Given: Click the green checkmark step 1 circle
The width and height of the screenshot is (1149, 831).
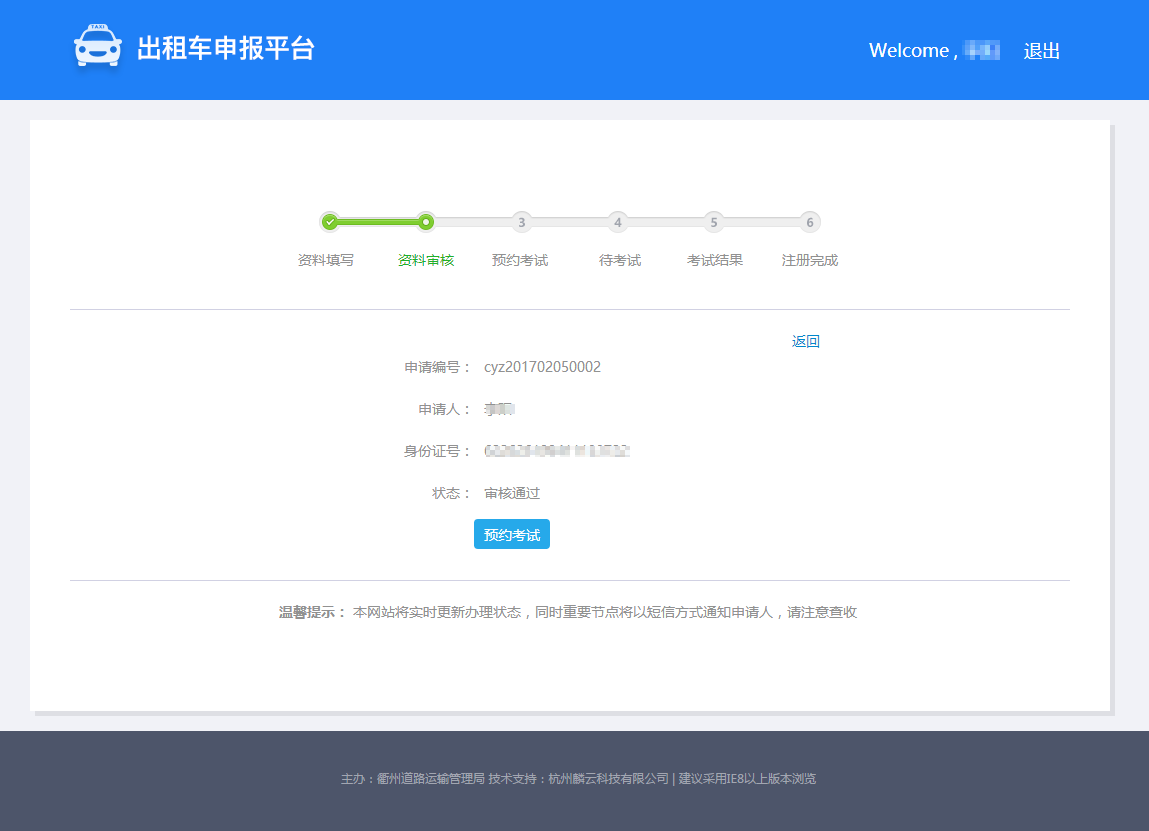Looking at the screenshot, I should [329, 222].
